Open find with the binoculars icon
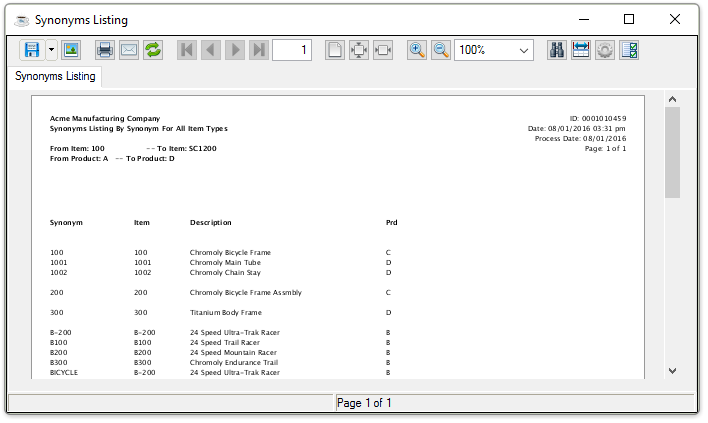 557,50
